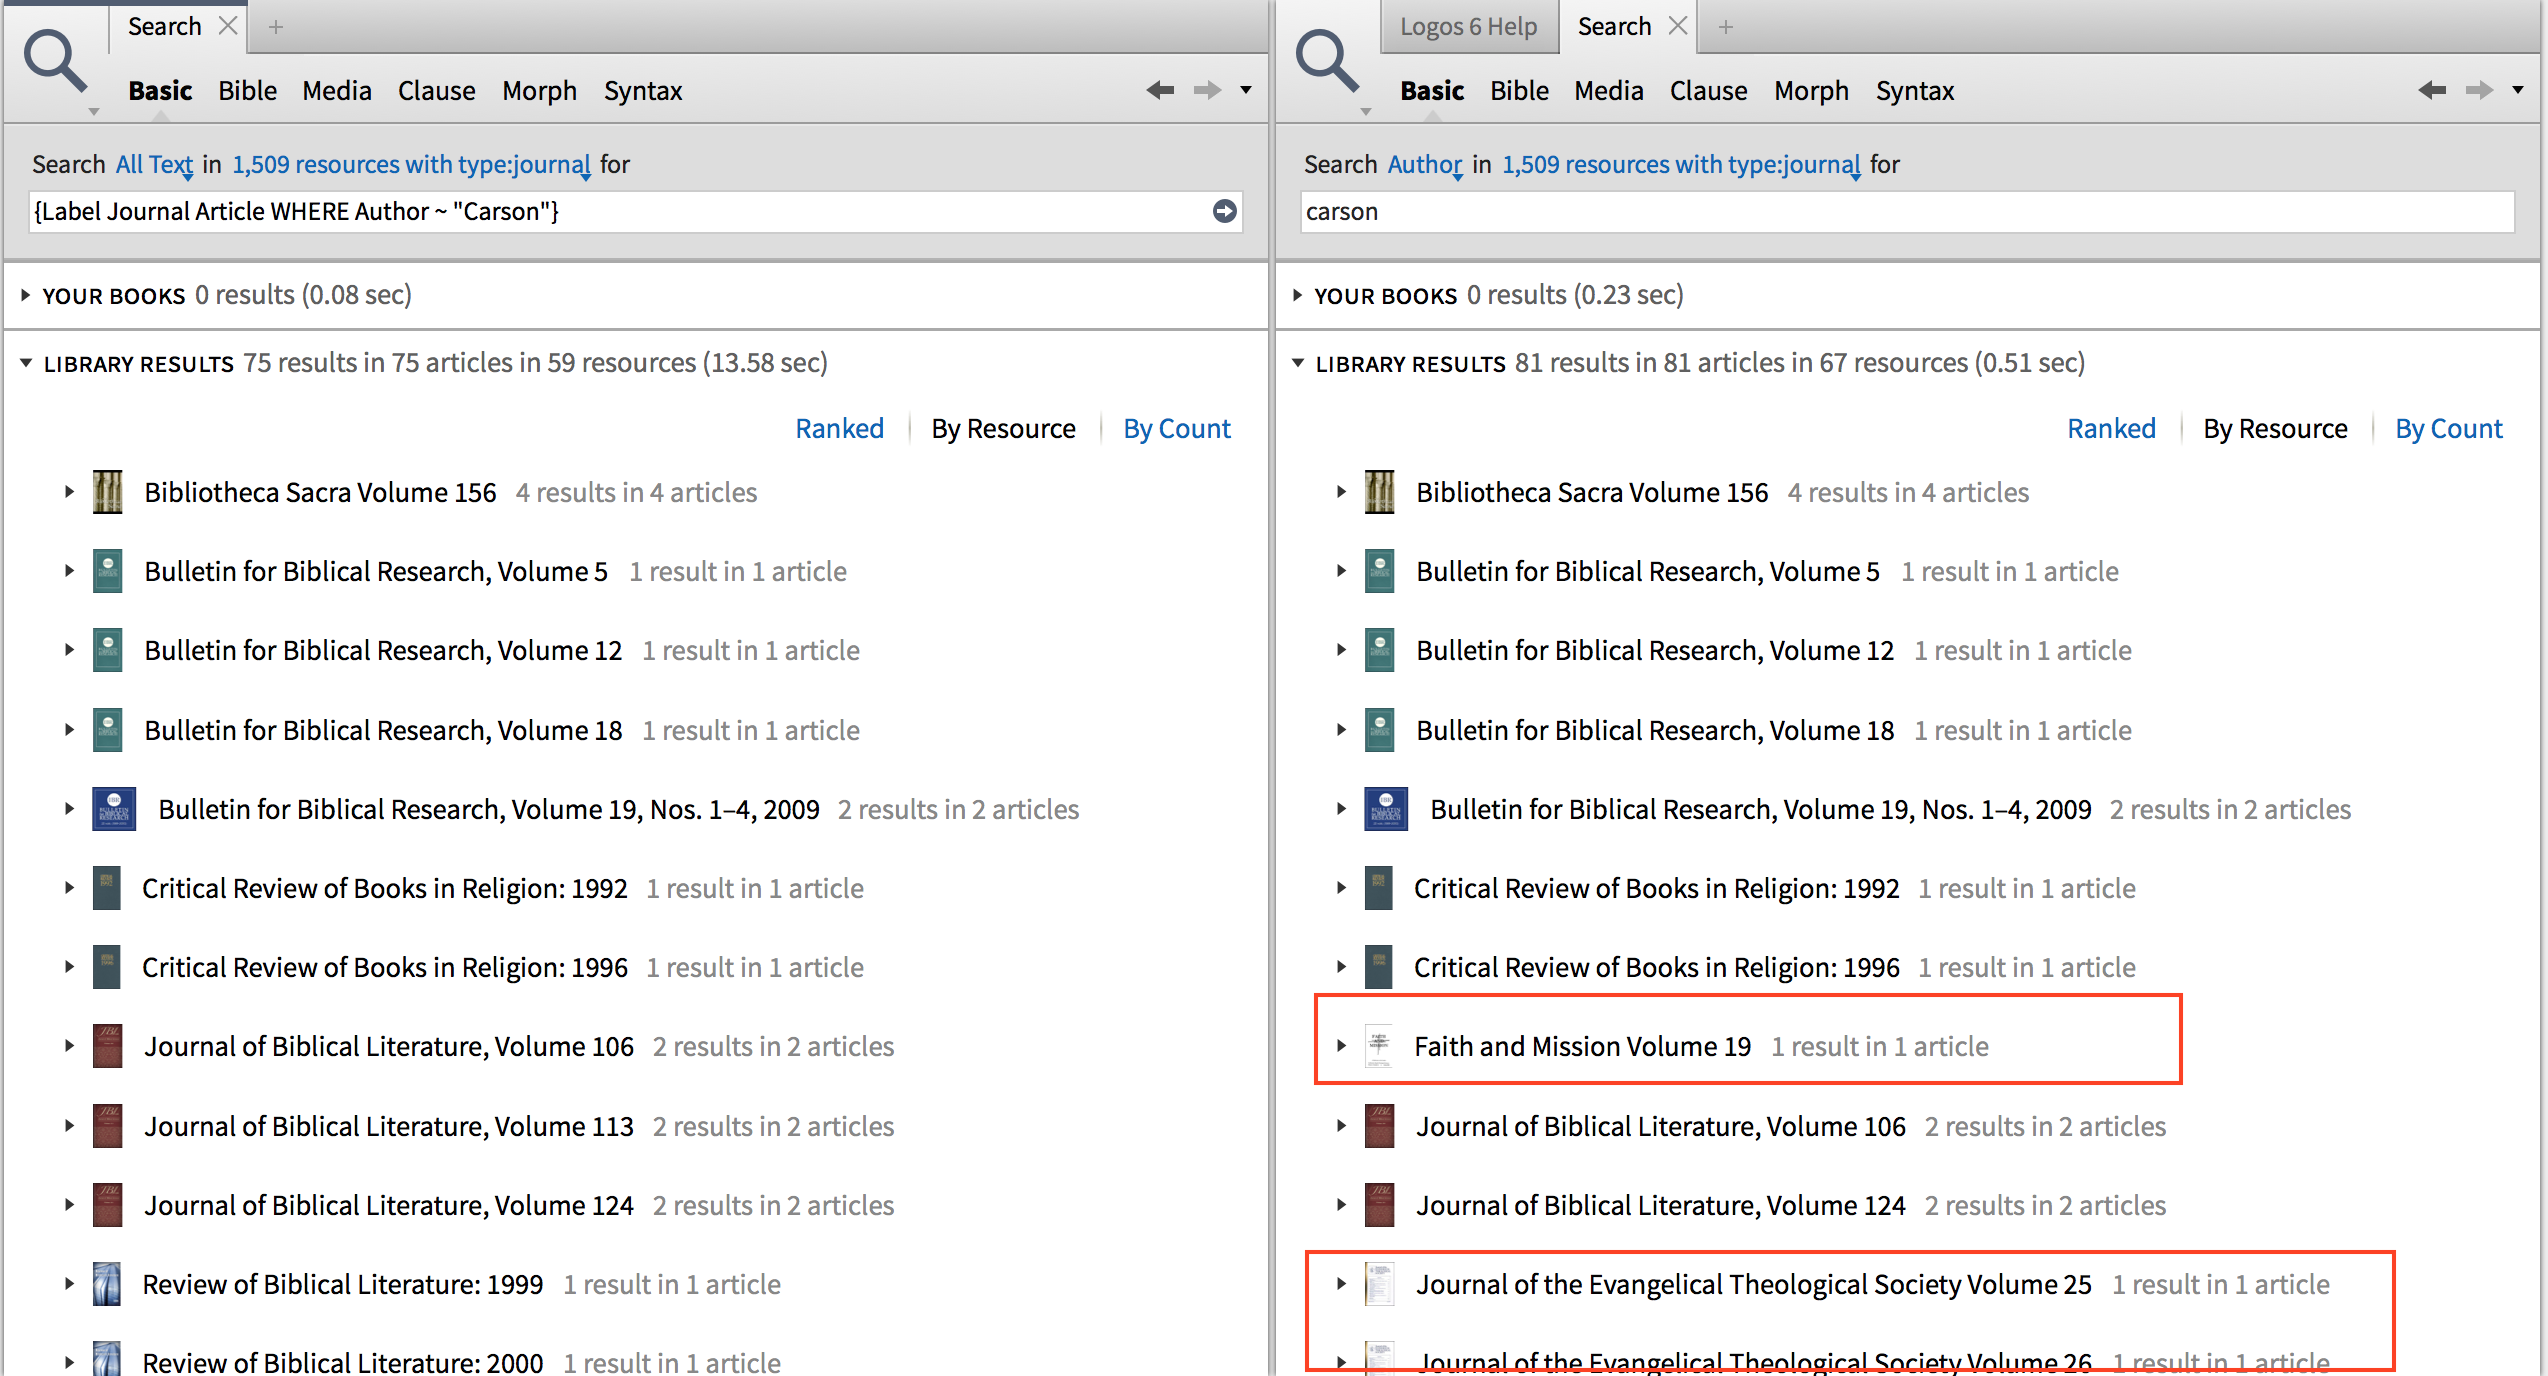
Task: Click the right panel forward navigation arrow
Action: coord(2479,90)
